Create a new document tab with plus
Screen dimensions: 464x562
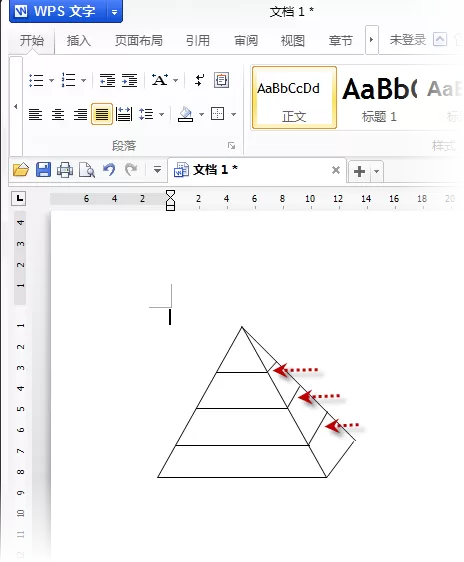tap(359, 171)
